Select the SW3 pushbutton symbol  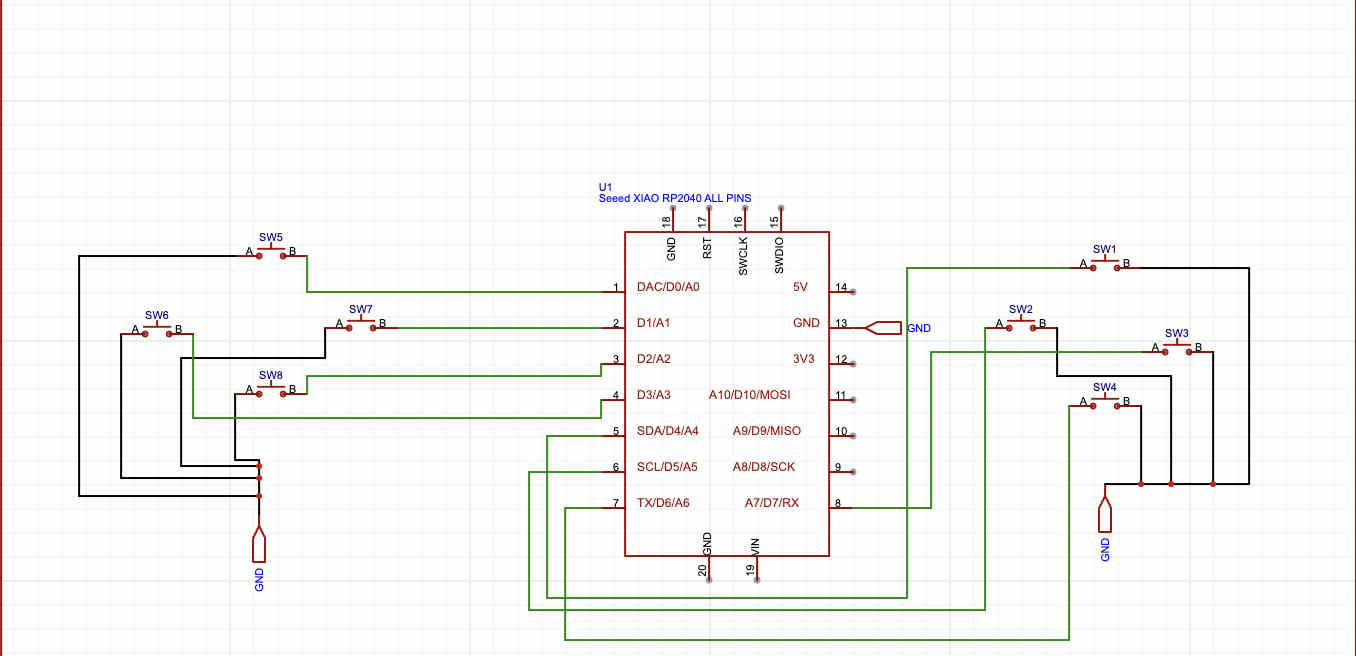tap(1176, 348)
